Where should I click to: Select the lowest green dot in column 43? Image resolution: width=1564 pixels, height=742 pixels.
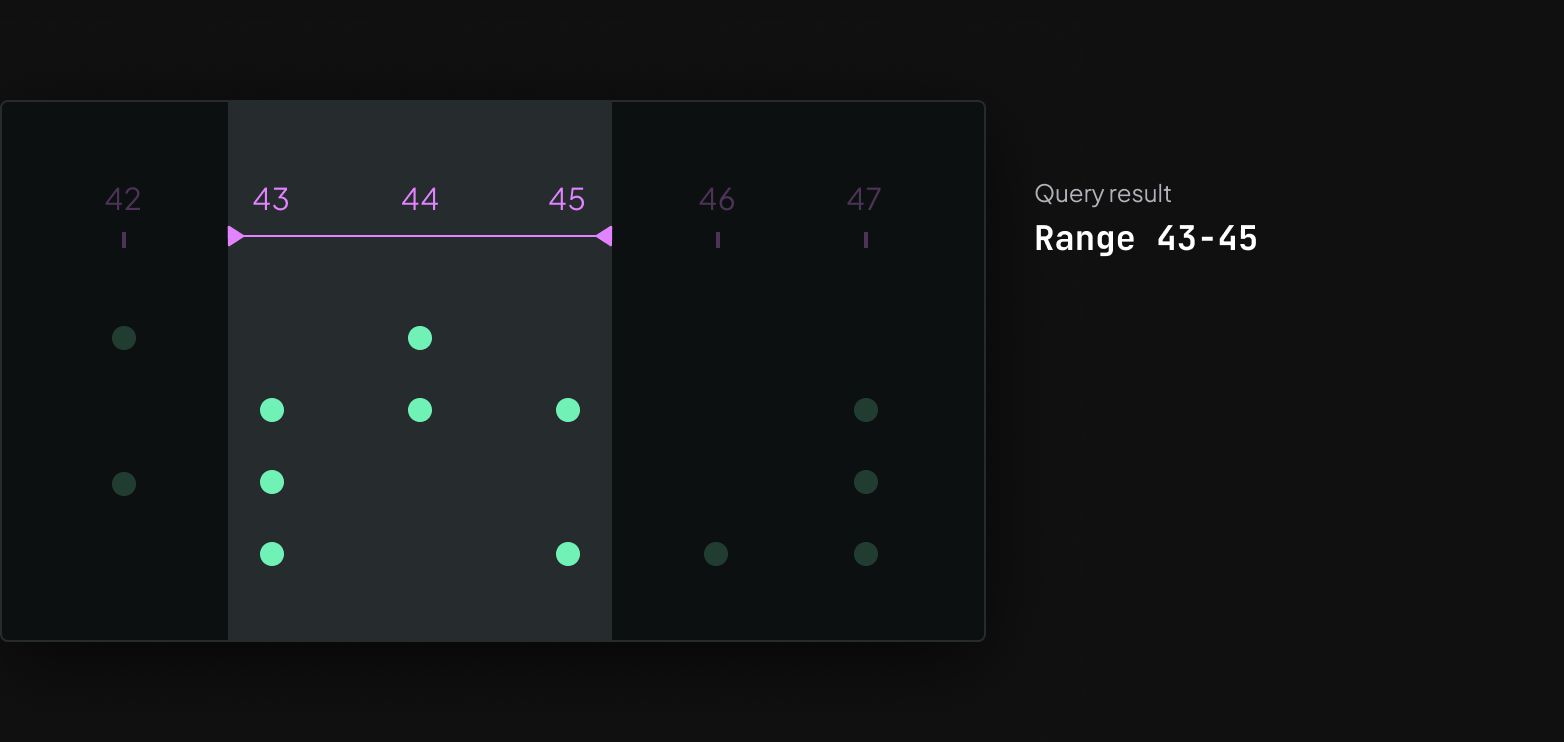click(272, 553)
